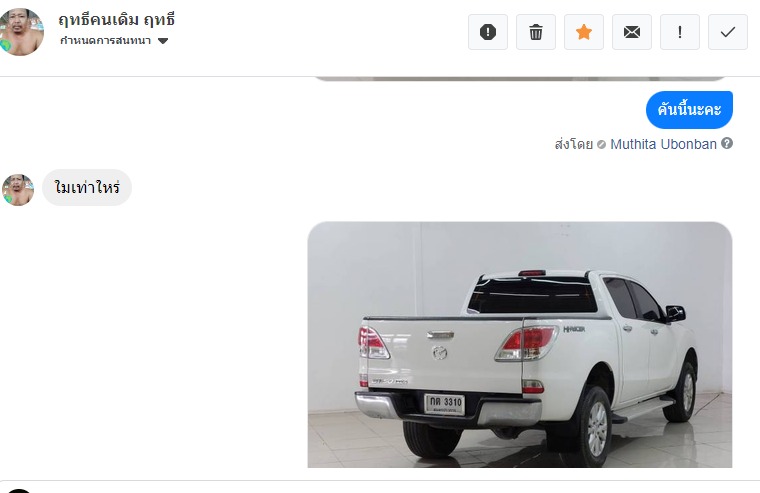
Task: Click the ส่งโดย sent-by label
Action: click(x=574, y=144)
